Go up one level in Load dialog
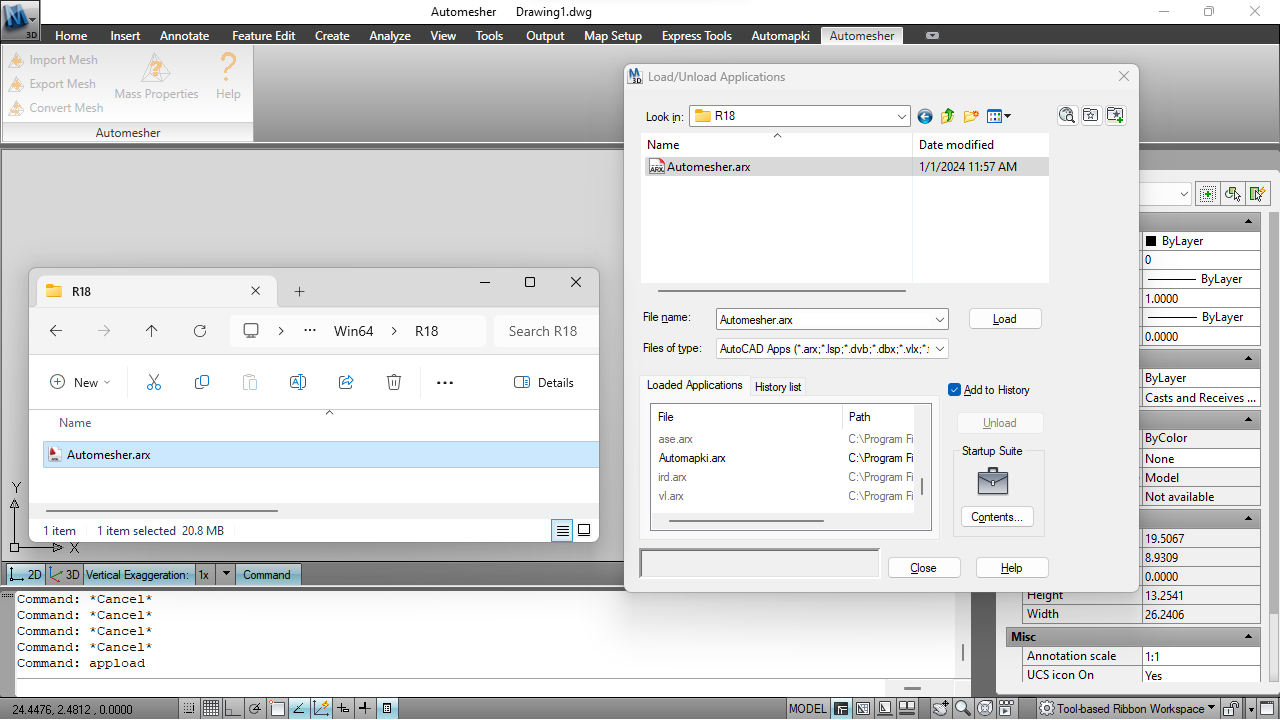This screenshot has height=720, width=1280. (947, 116)
